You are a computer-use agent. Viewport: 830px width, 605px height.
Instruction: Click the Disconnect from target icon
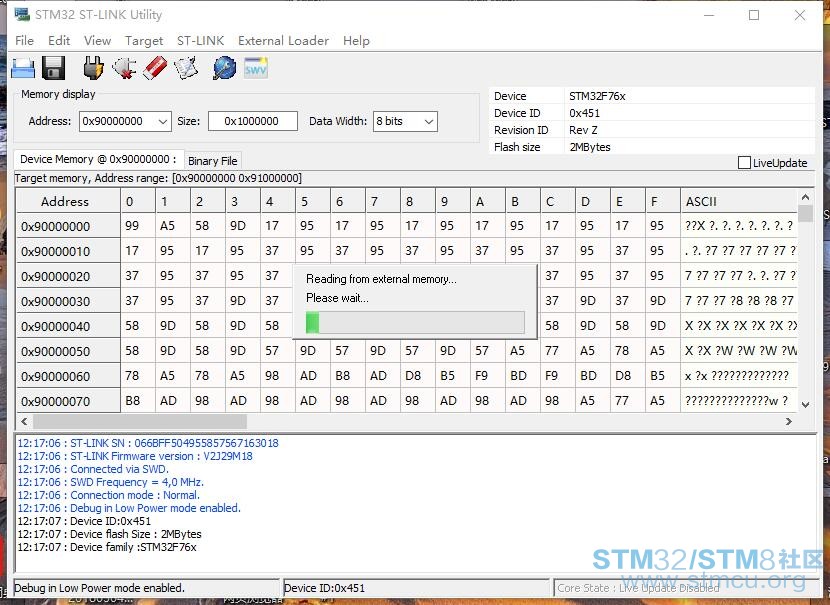pos(124,68)
